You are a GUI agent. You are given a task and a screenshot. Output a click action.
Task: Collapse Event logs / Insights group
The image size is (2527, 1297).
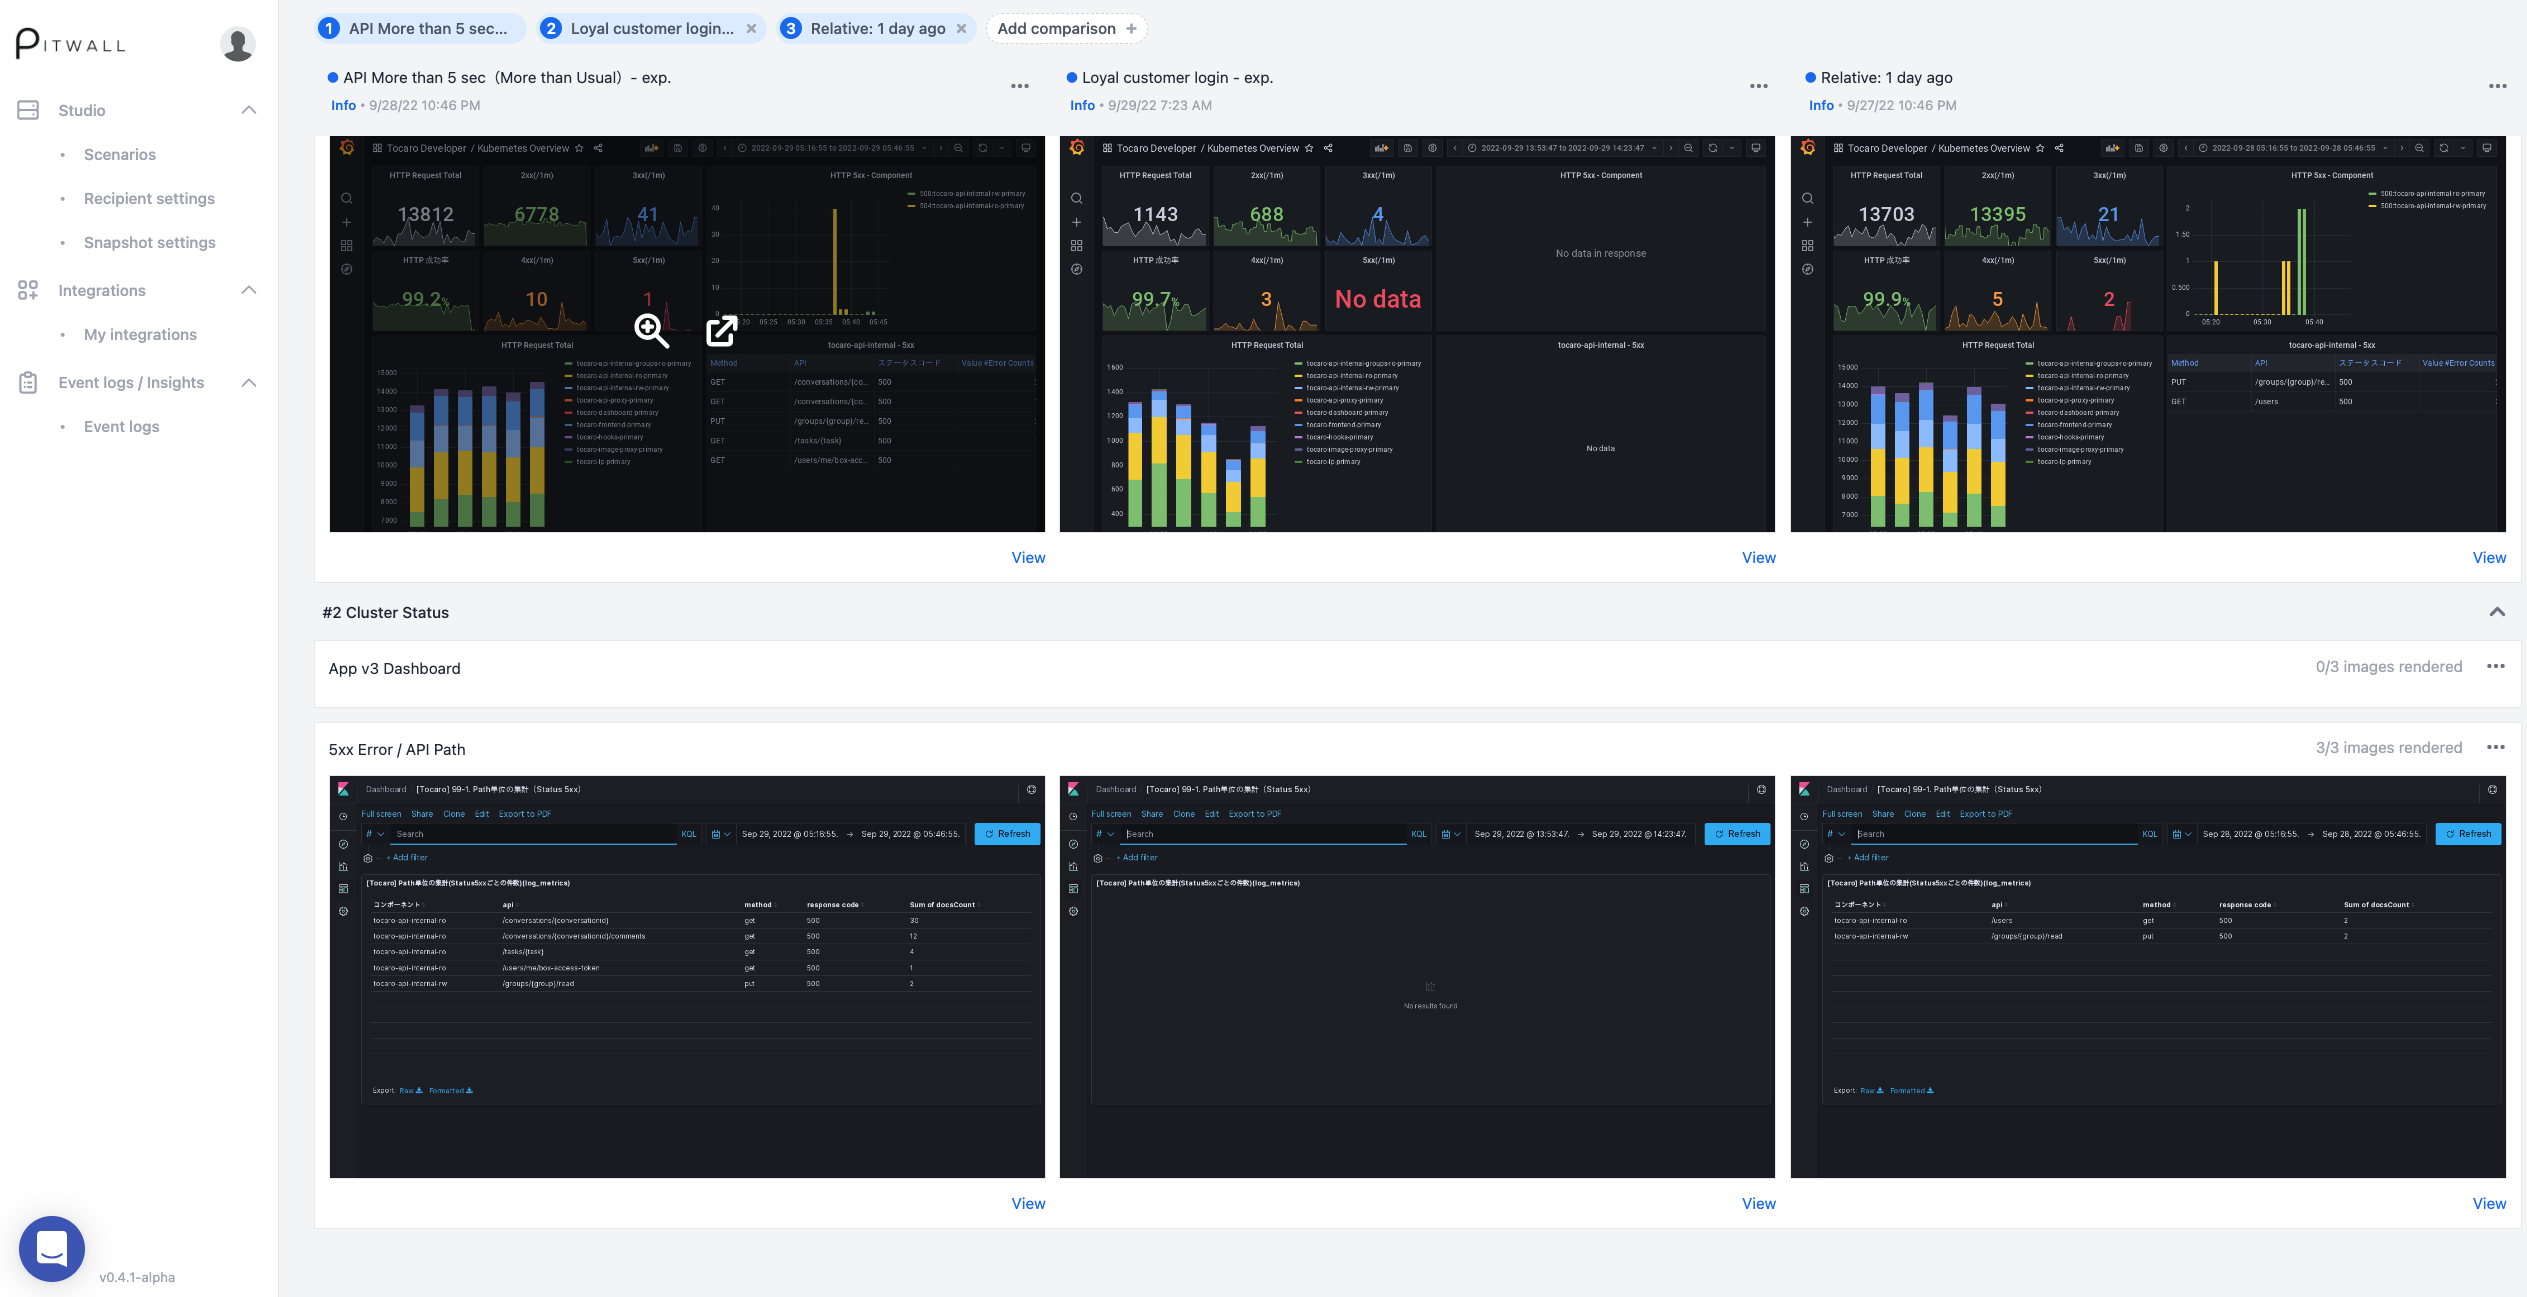coord(249,382)
